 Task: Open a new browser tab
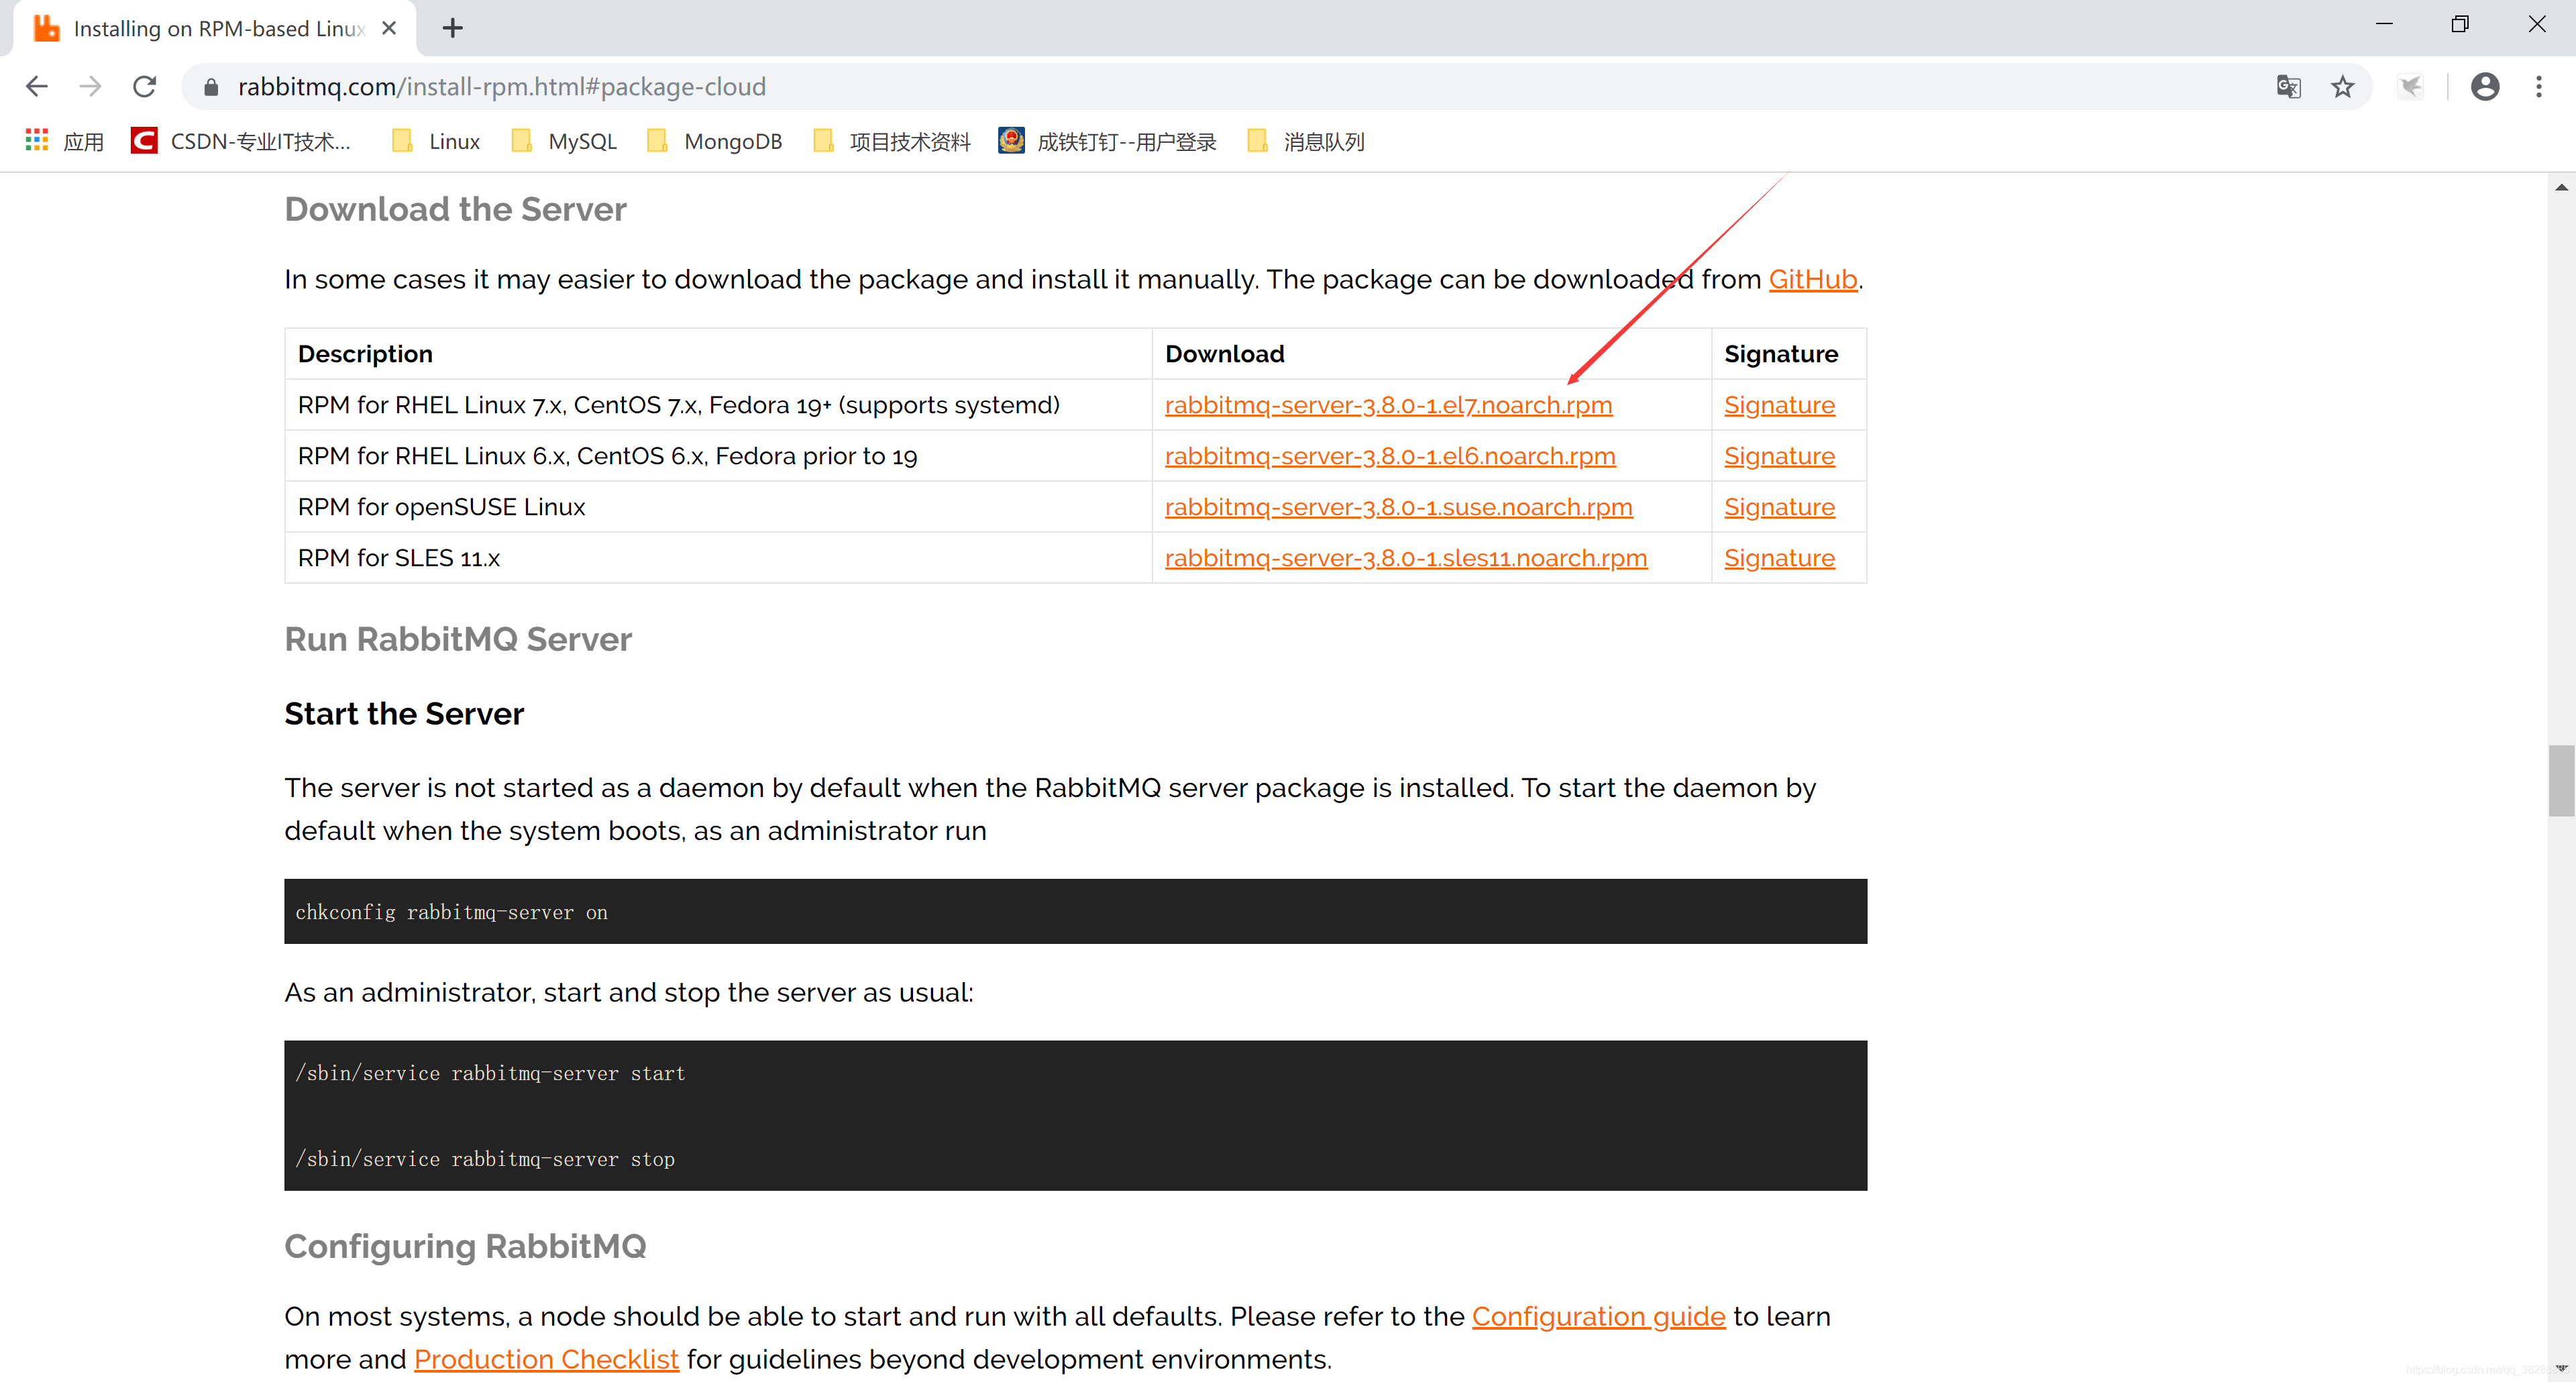(x=453, y=28)
